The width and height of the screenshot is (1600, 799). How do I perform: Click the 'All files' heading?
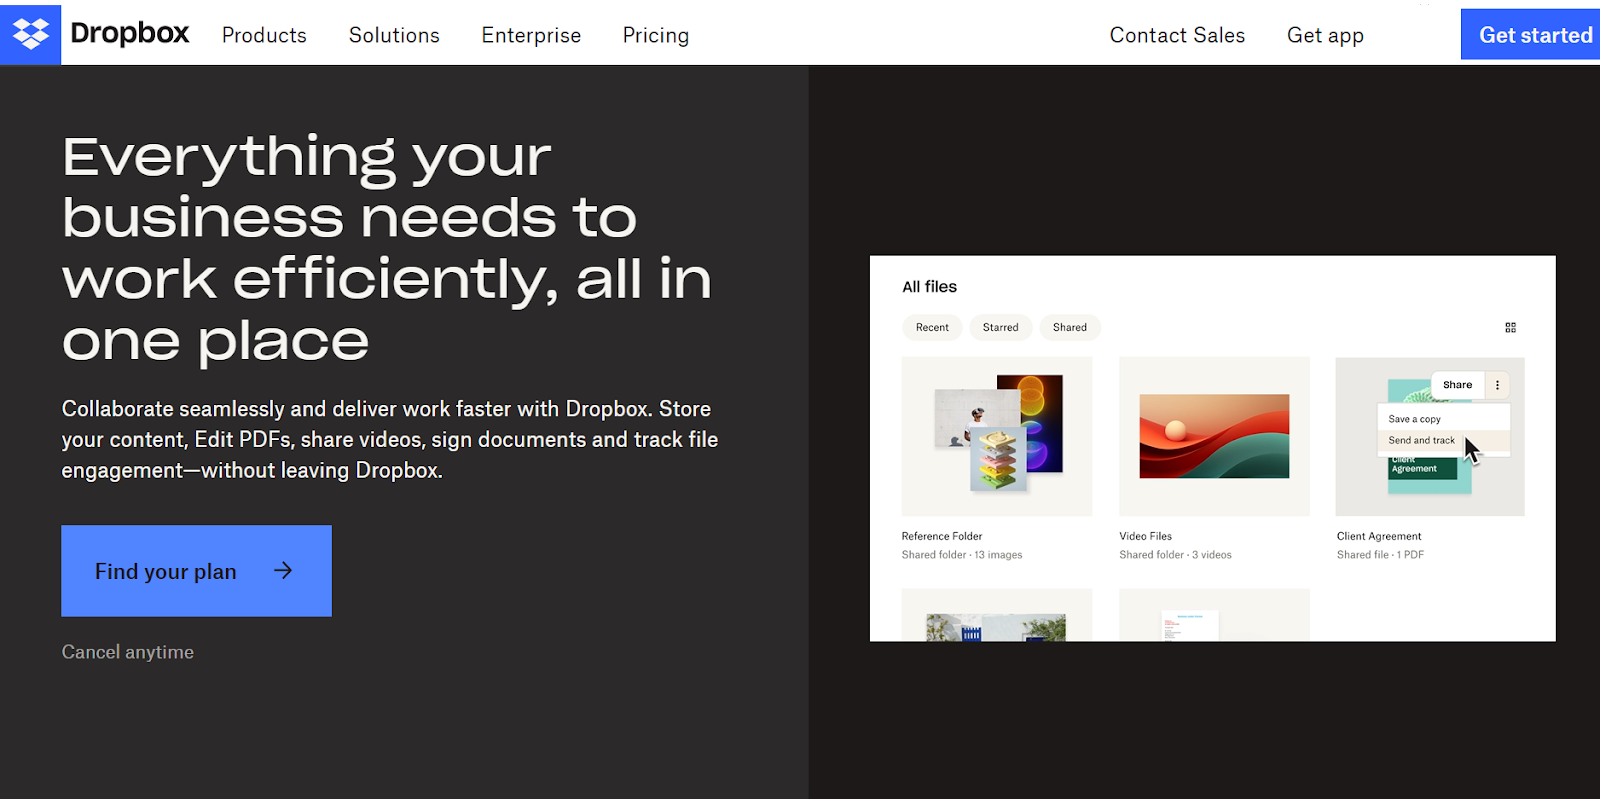(x=929, y=287)
